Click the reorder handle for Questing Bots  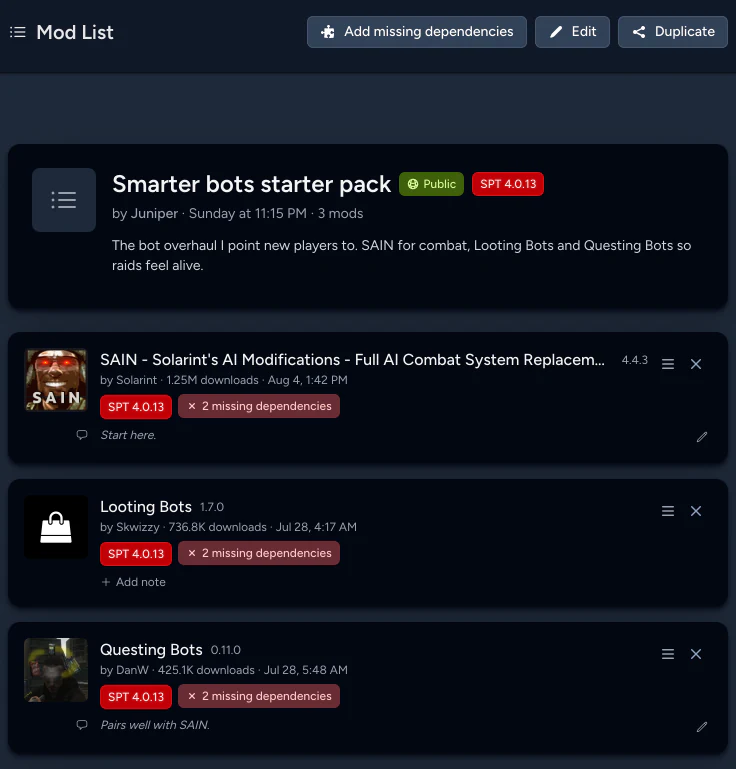668,654
